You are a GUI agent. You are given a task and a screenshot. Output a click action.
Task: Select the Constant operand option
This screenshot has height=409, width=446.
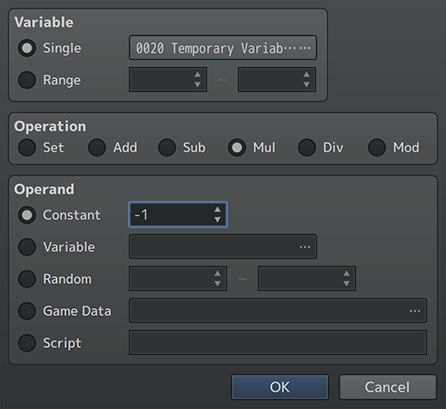(27, 215)
